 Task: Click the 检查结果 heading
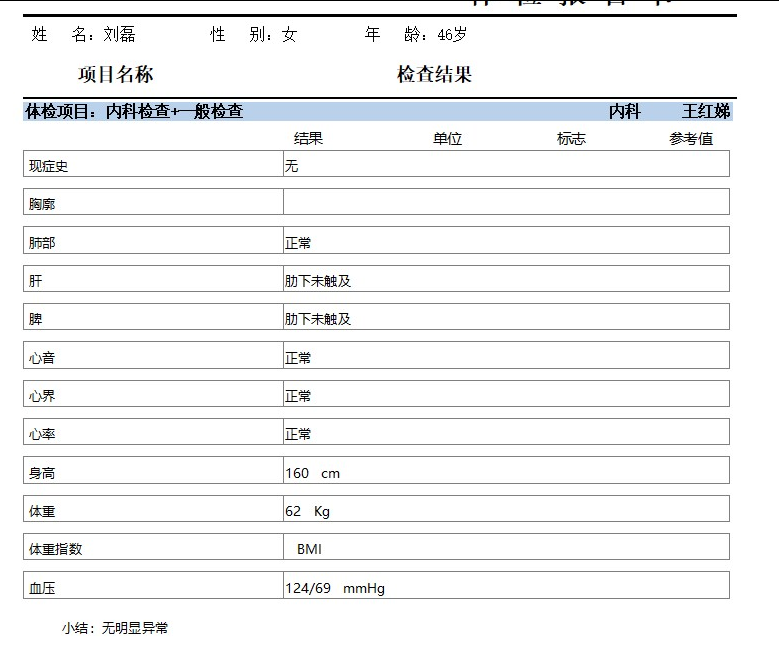[x=434, y=75]
